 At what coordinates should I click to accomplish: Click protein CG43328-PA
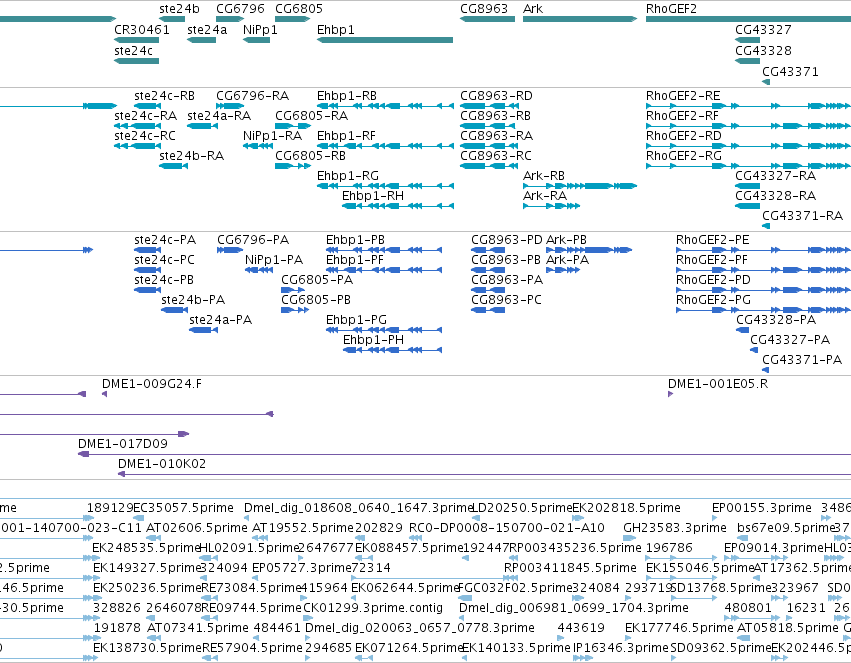click(742, 330)
